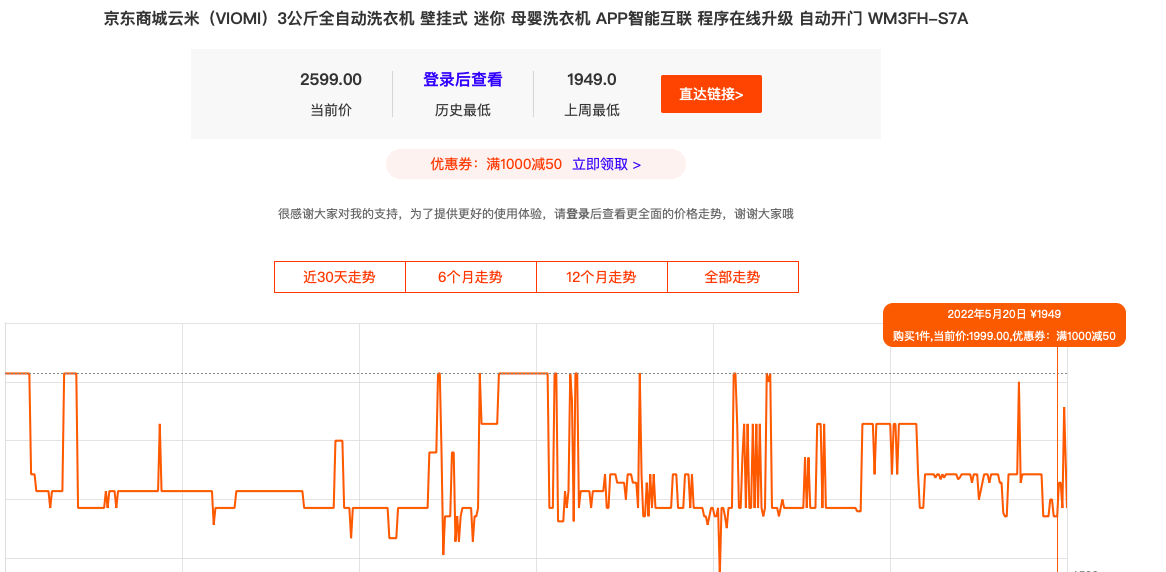Click the 当前价 label
The width and height of the screenshot is (1166, 572).
[x=331, y=111]
